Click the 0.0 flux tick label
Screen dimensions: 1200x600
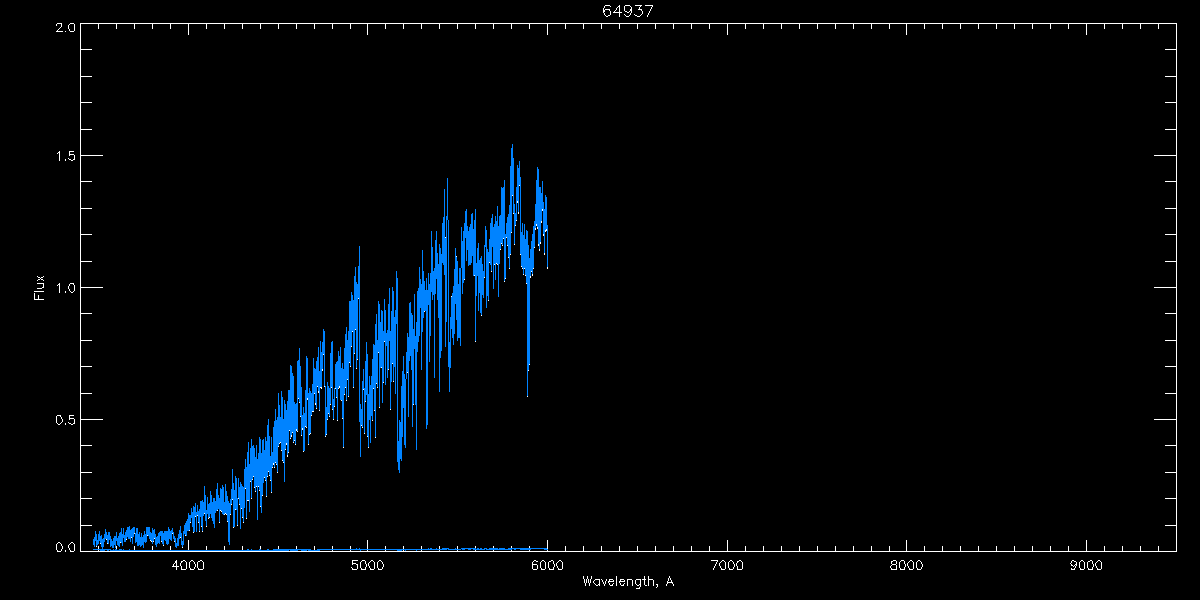[x=66, y=548]
